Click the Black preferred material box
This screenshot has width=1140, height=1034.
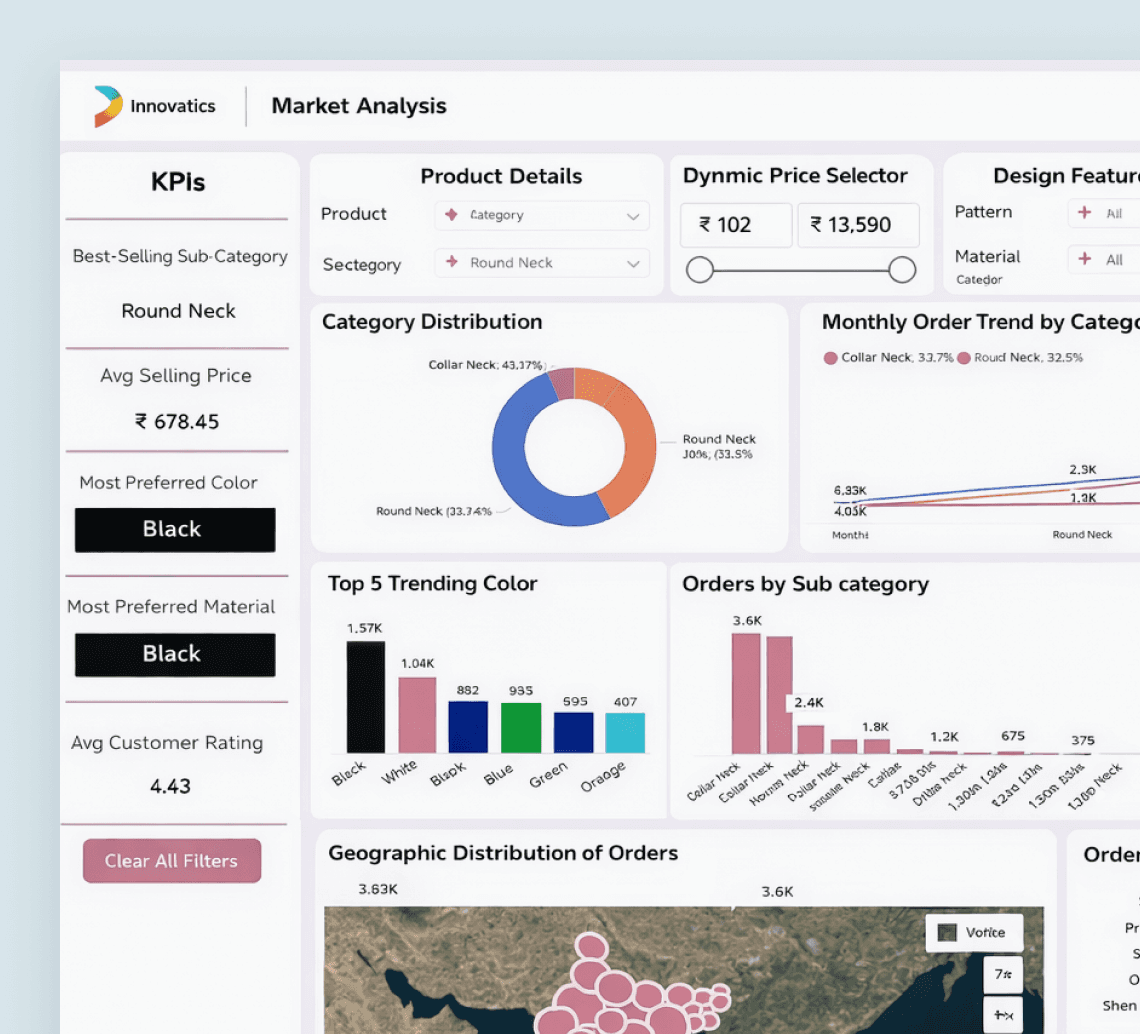(x=175, y=654)
